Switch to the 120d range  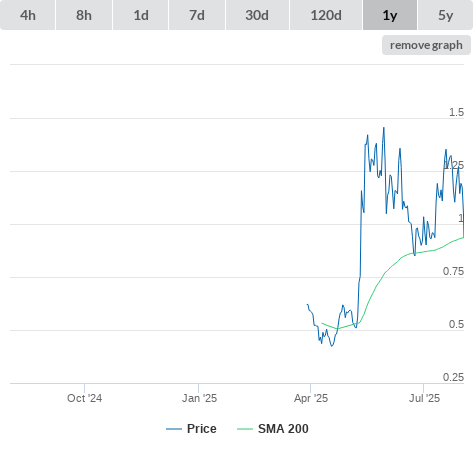click(326, 15)
